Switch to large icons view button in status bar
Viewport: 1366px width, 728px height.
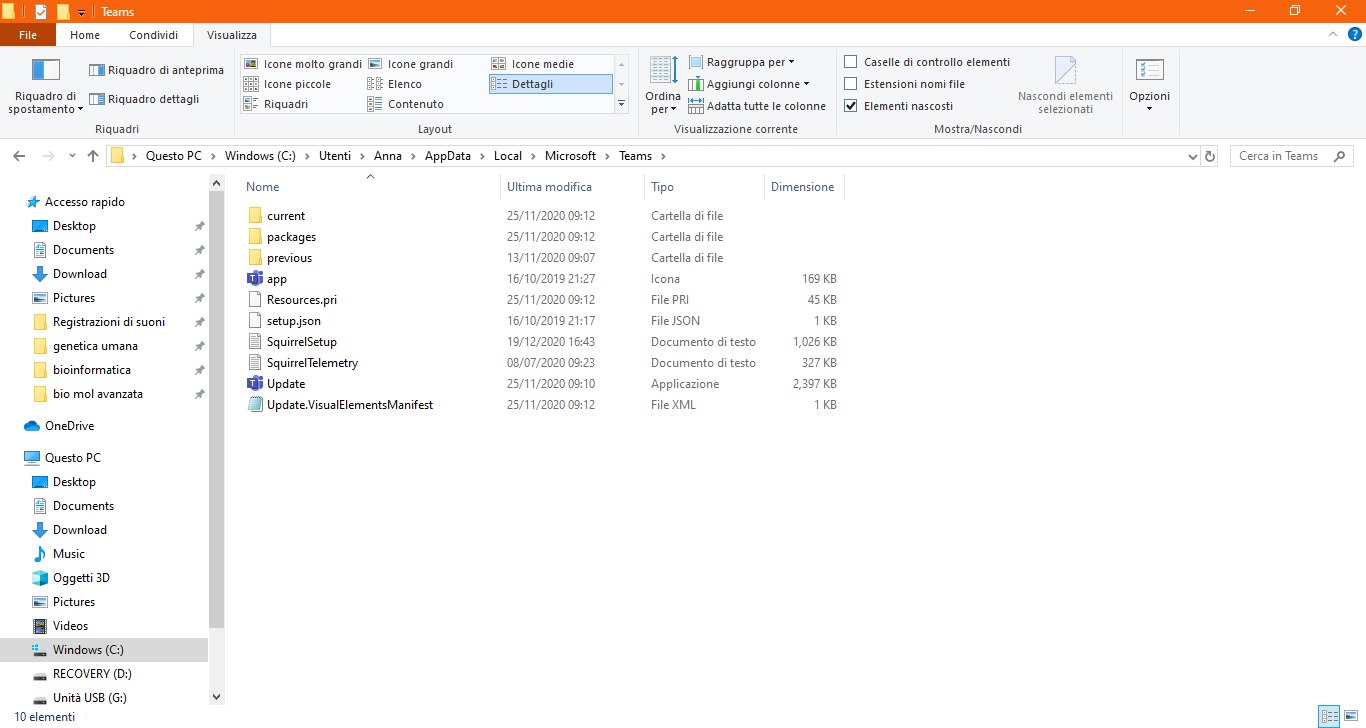[1350, 717]
